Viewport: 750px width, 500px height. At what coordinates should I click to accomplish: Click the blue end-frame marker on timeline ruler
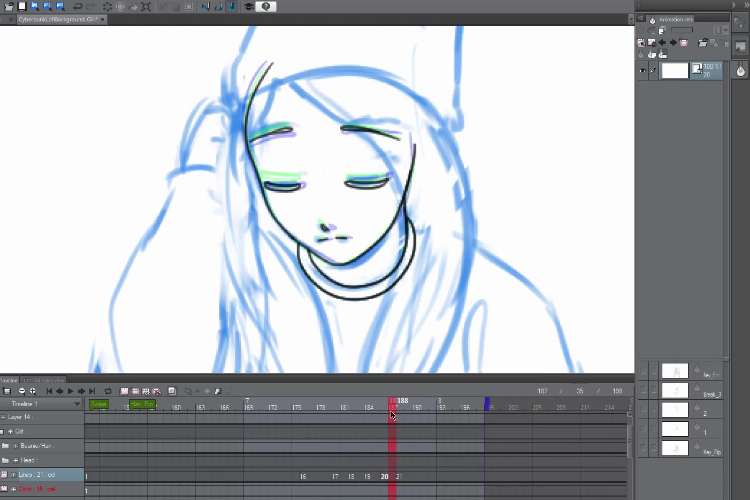click(487, 403)
